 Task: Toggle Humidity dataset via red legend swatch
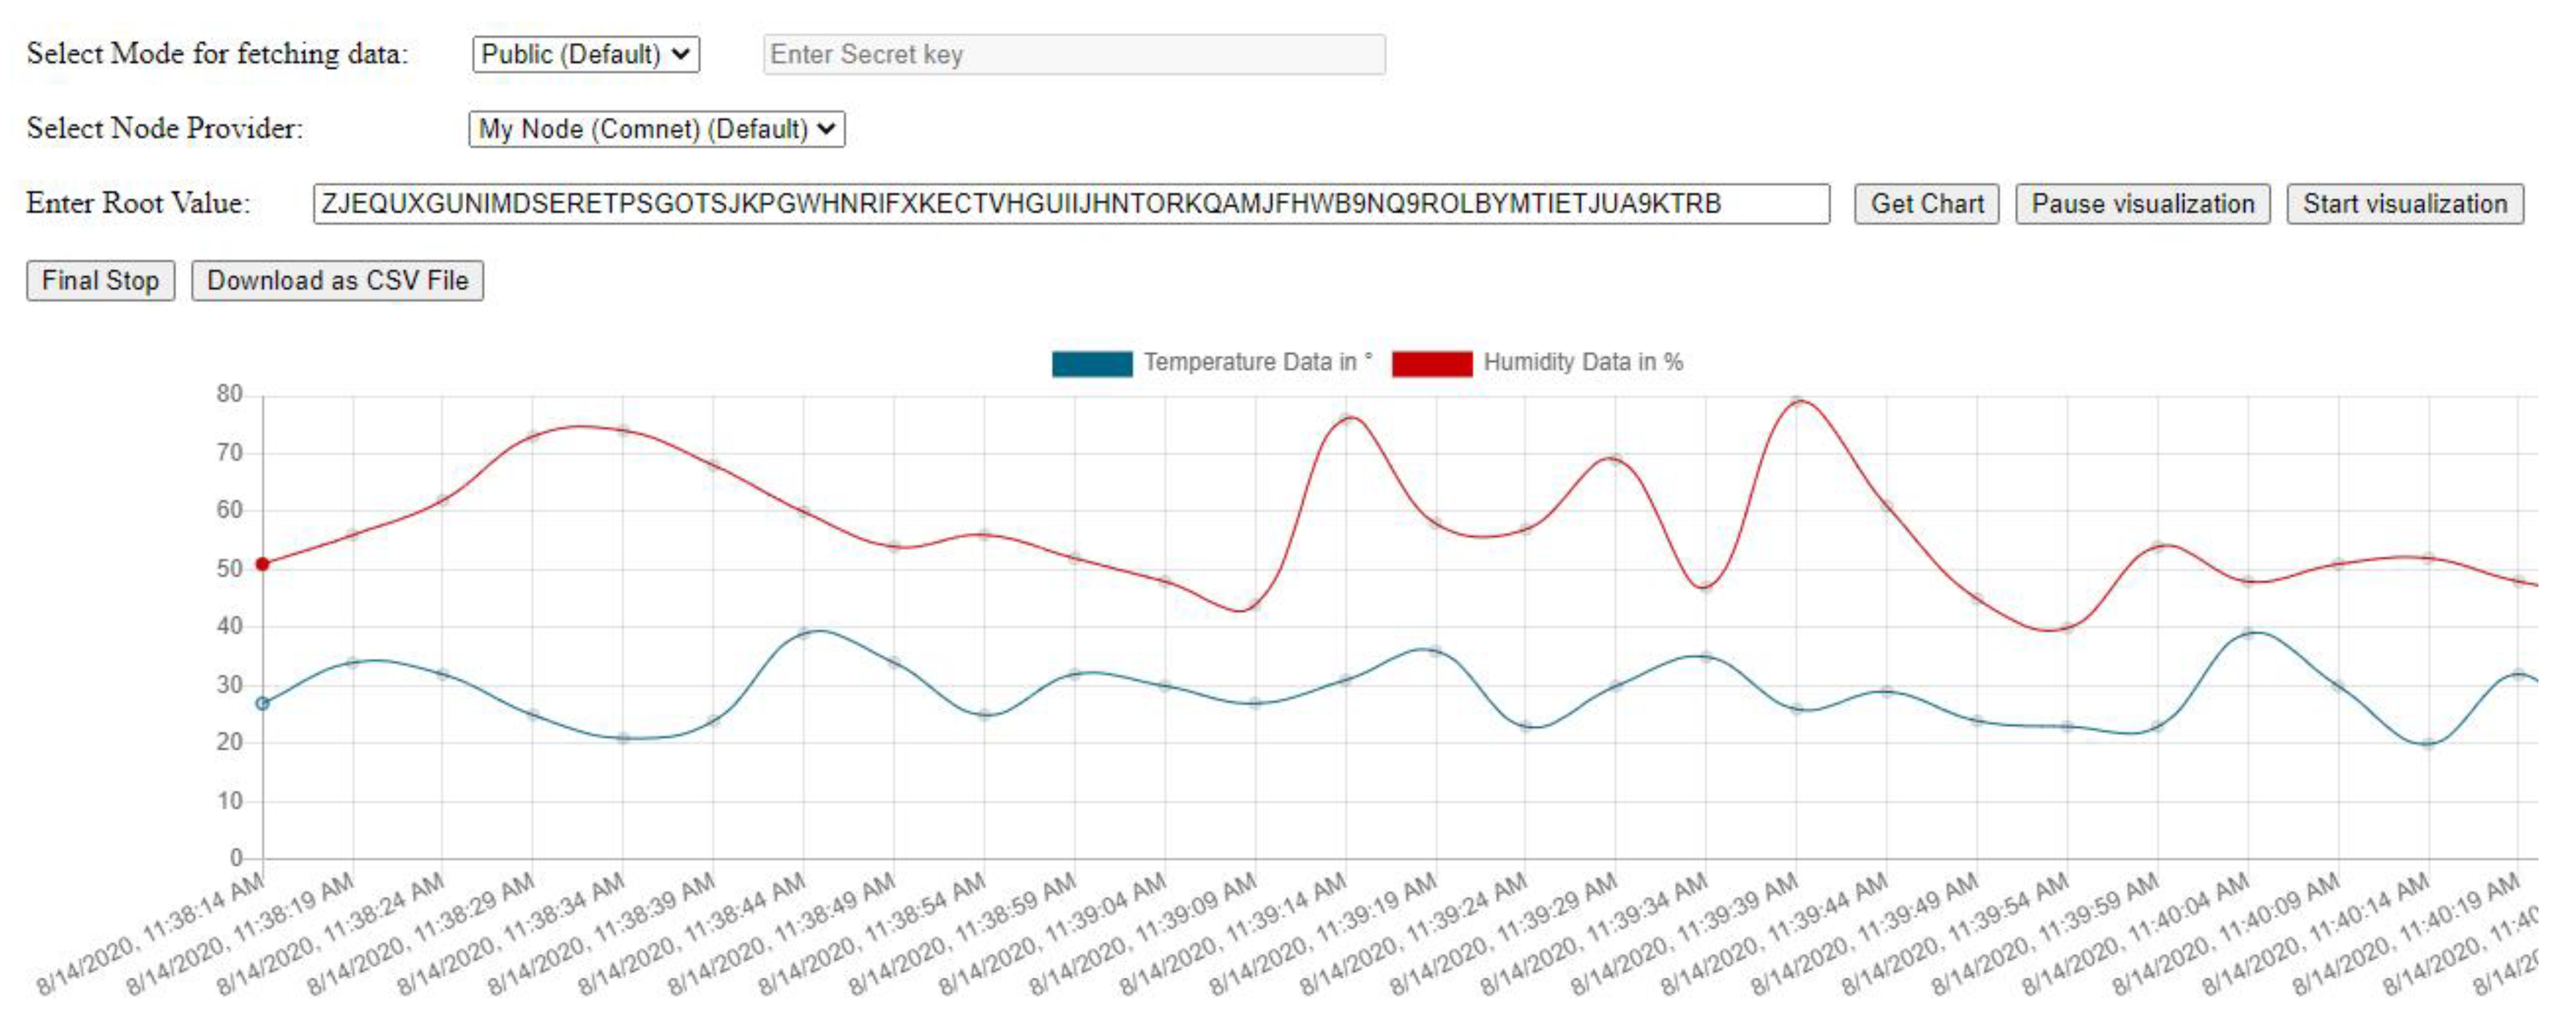1431,363
